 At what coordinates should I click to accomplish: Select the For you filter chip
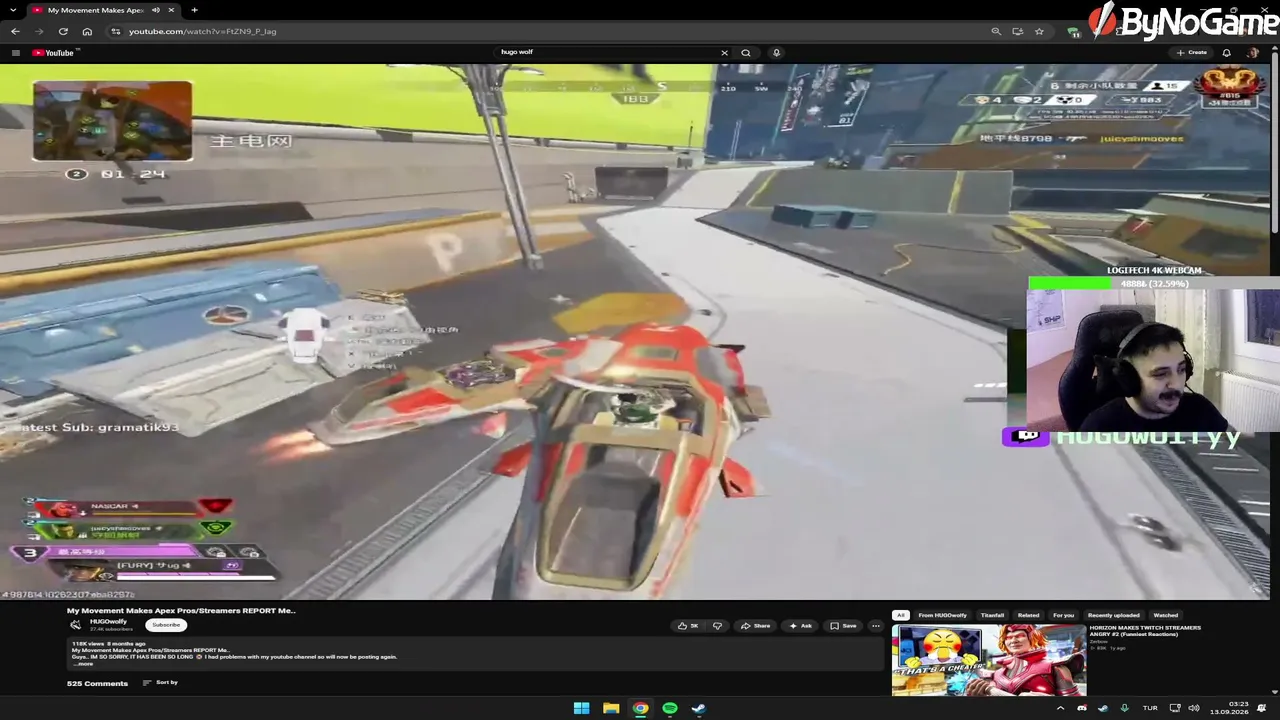click(x=1063, y=615)
